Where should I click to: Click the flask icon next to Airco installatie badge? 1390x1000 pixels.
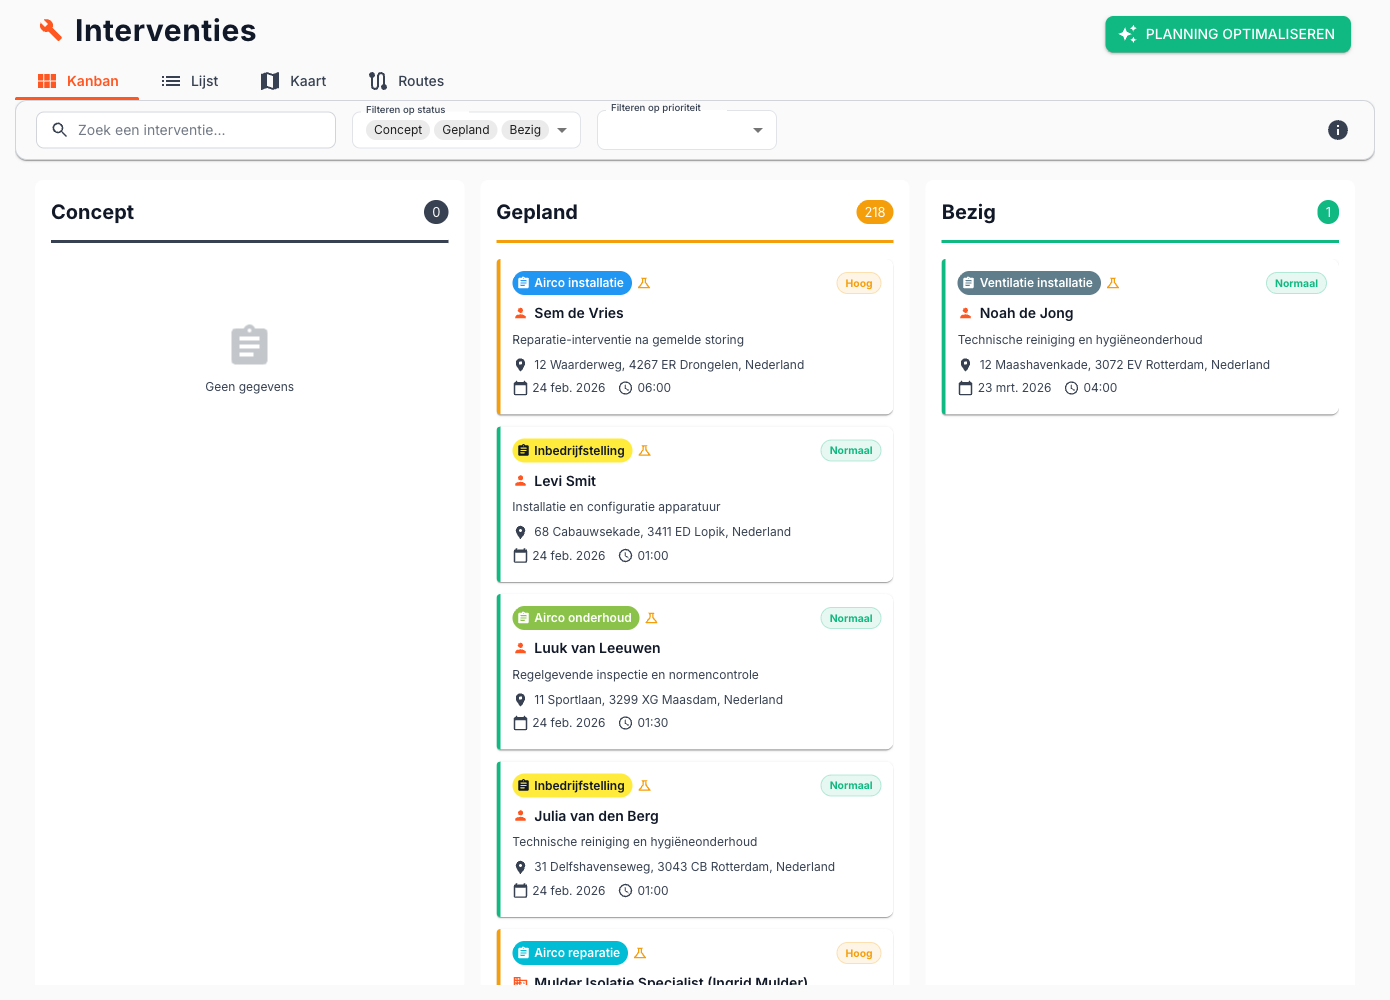point(644,283)
